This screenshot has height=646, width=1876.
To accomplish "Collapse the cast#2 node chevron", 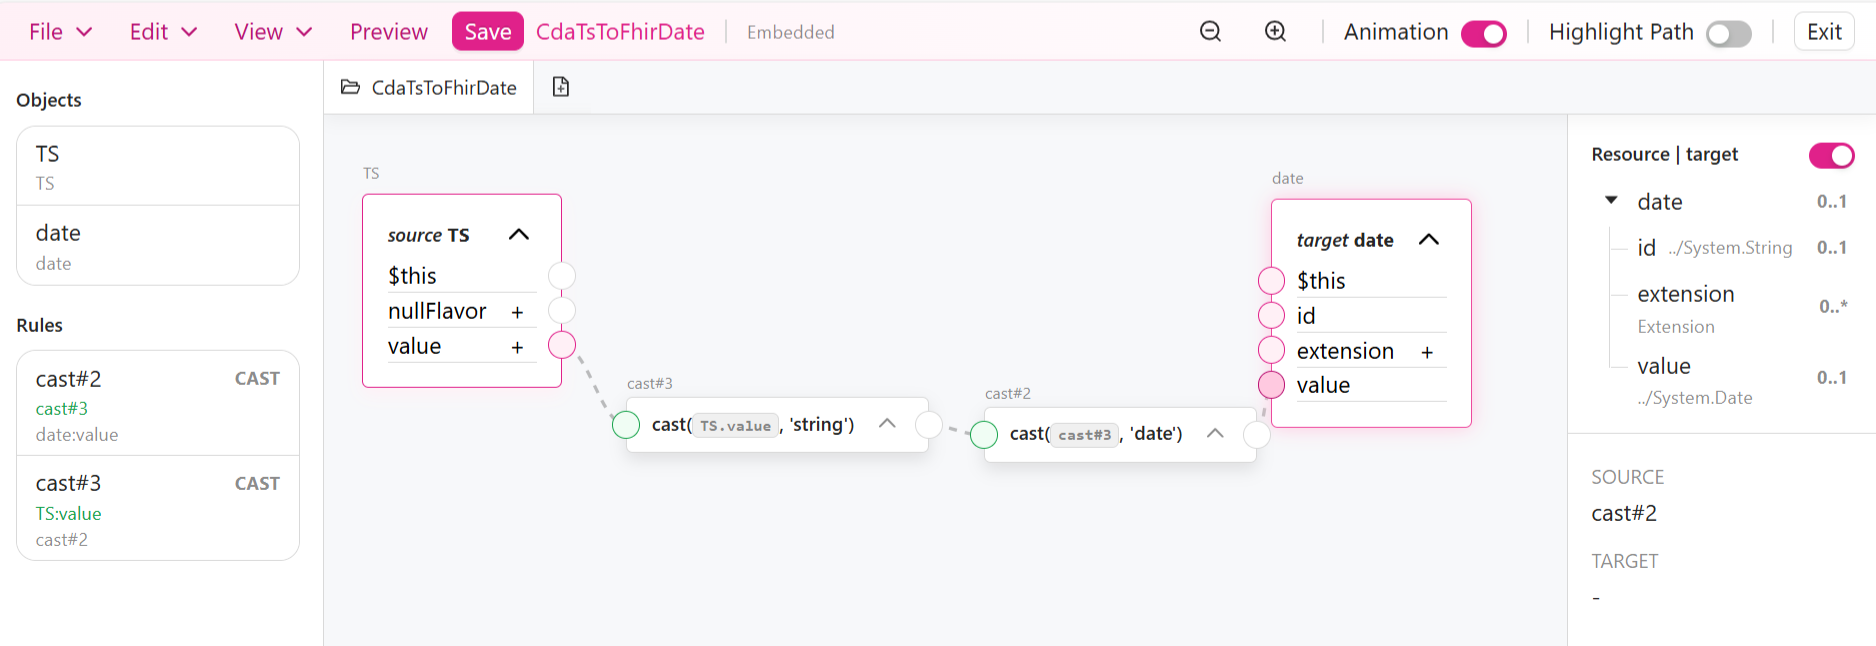I will (1215, 433).
